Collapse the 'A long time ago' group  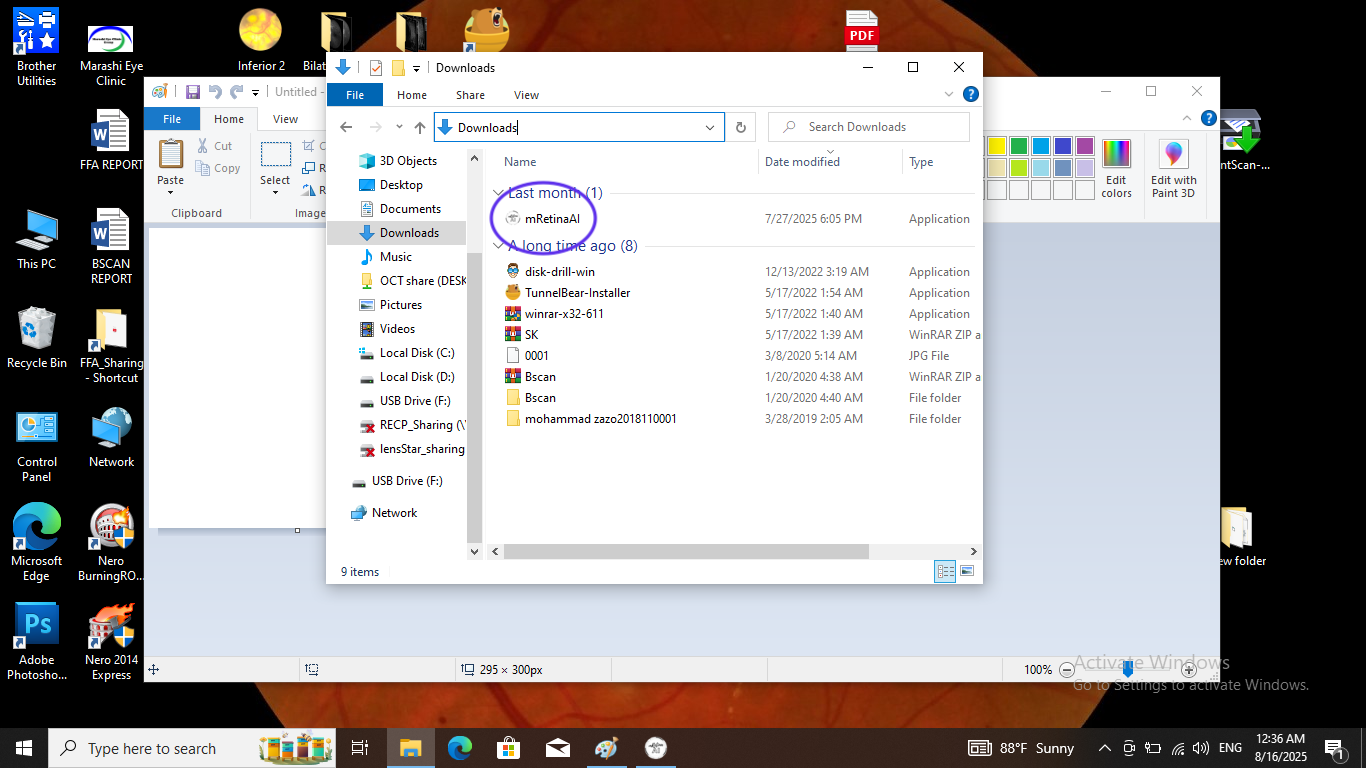click(x=497, y=246)
